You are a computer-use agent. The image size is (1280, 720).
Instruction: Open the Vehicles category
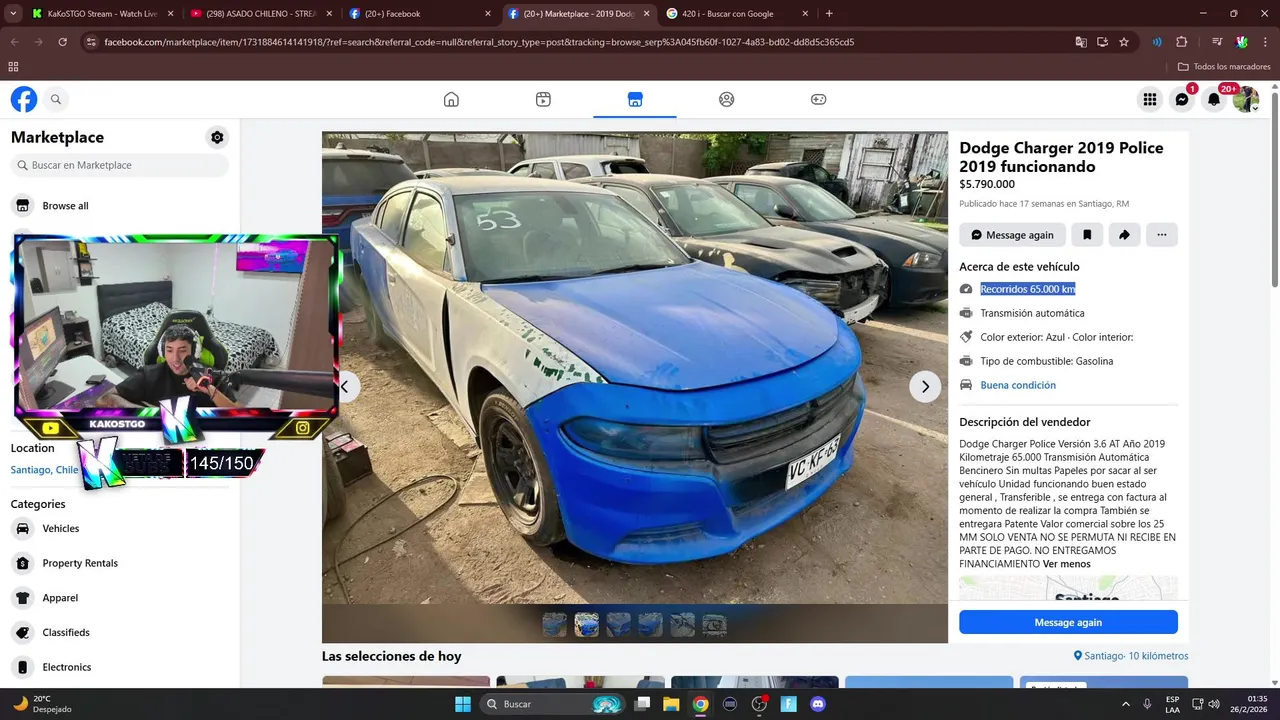coord(120,528)
